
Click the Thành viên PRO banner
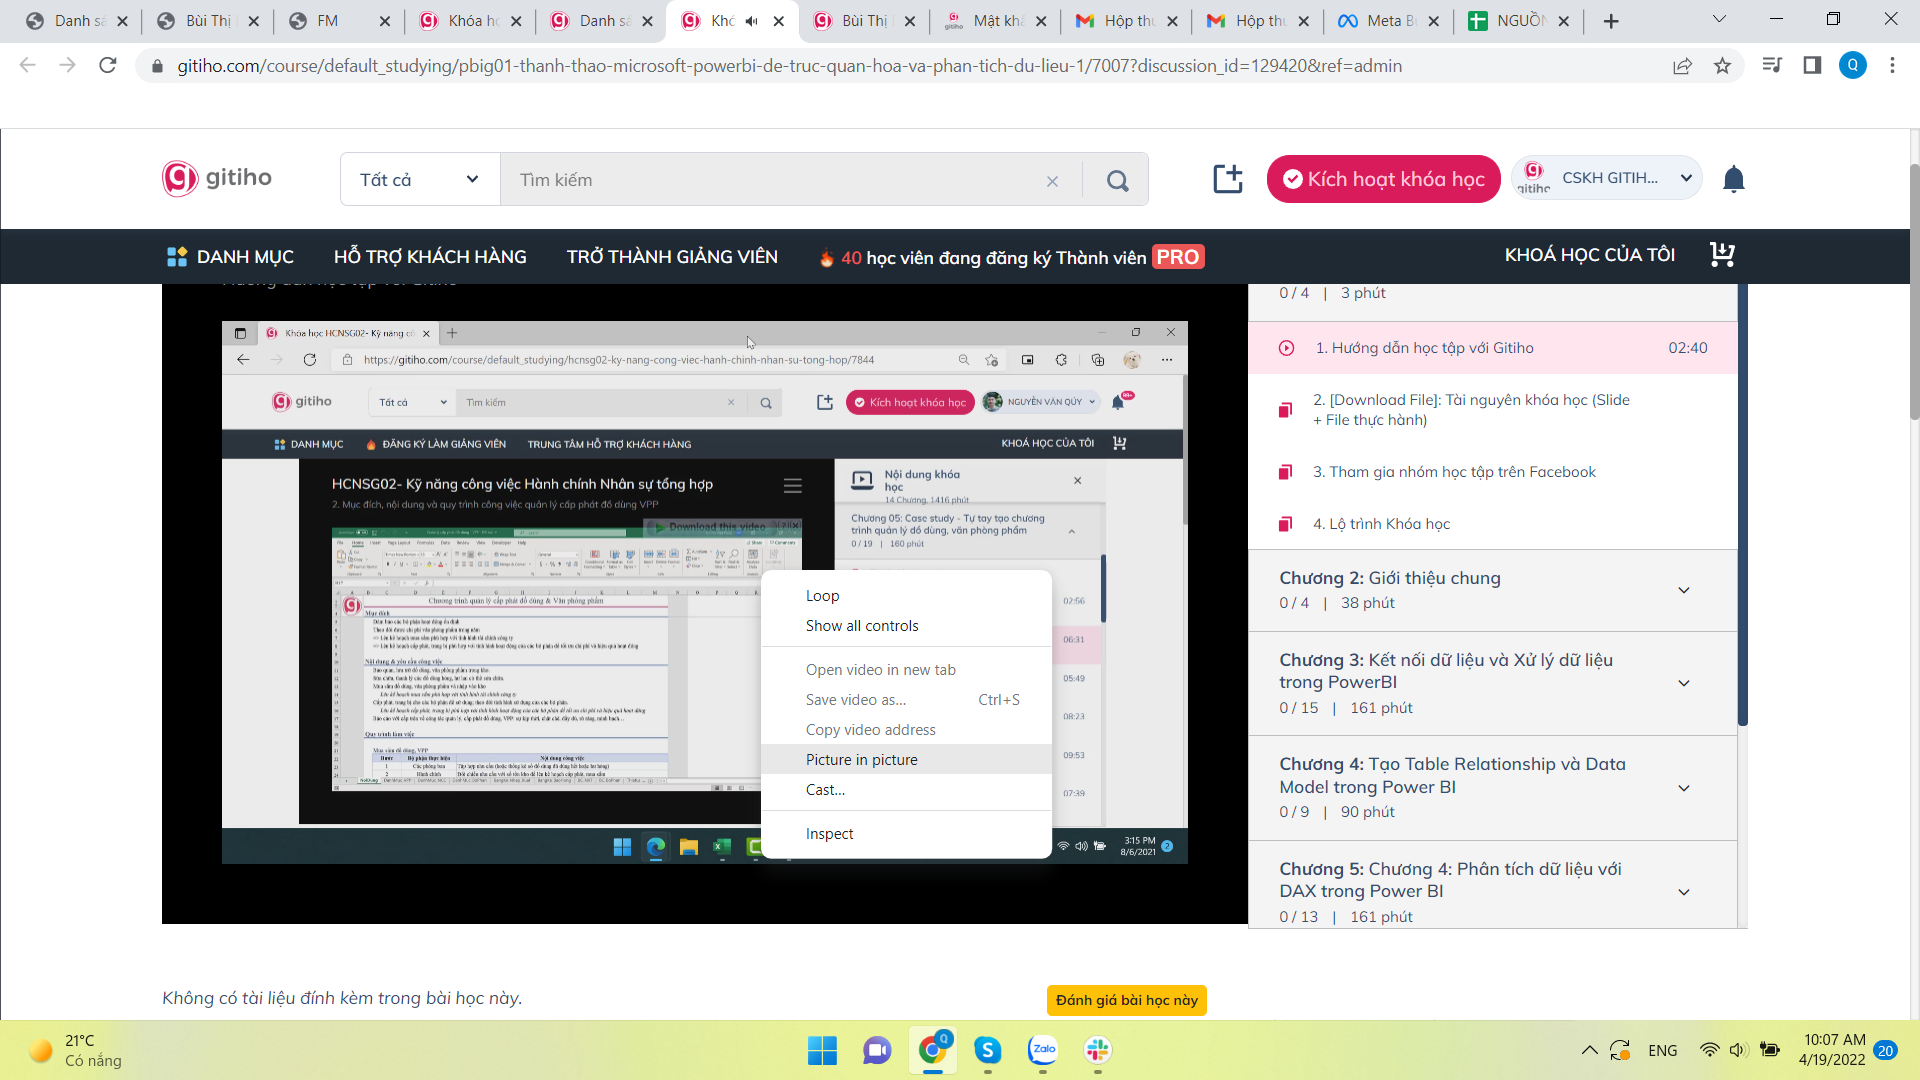click(x=1011, y=257)
